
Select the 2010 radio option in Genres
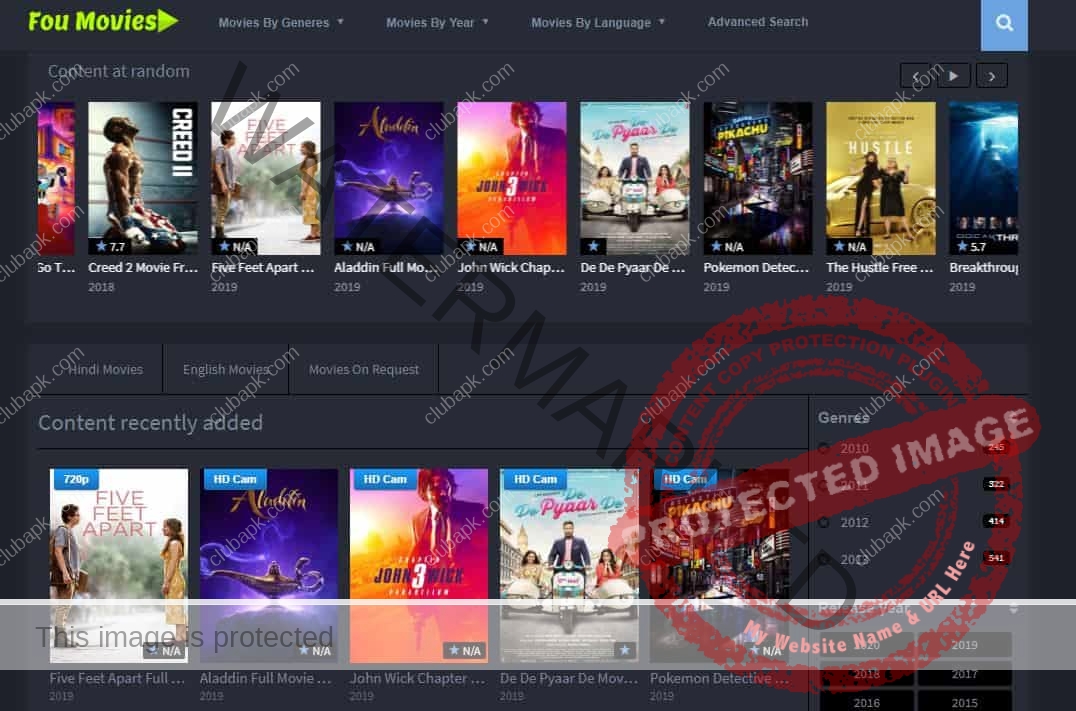[824, 448]
